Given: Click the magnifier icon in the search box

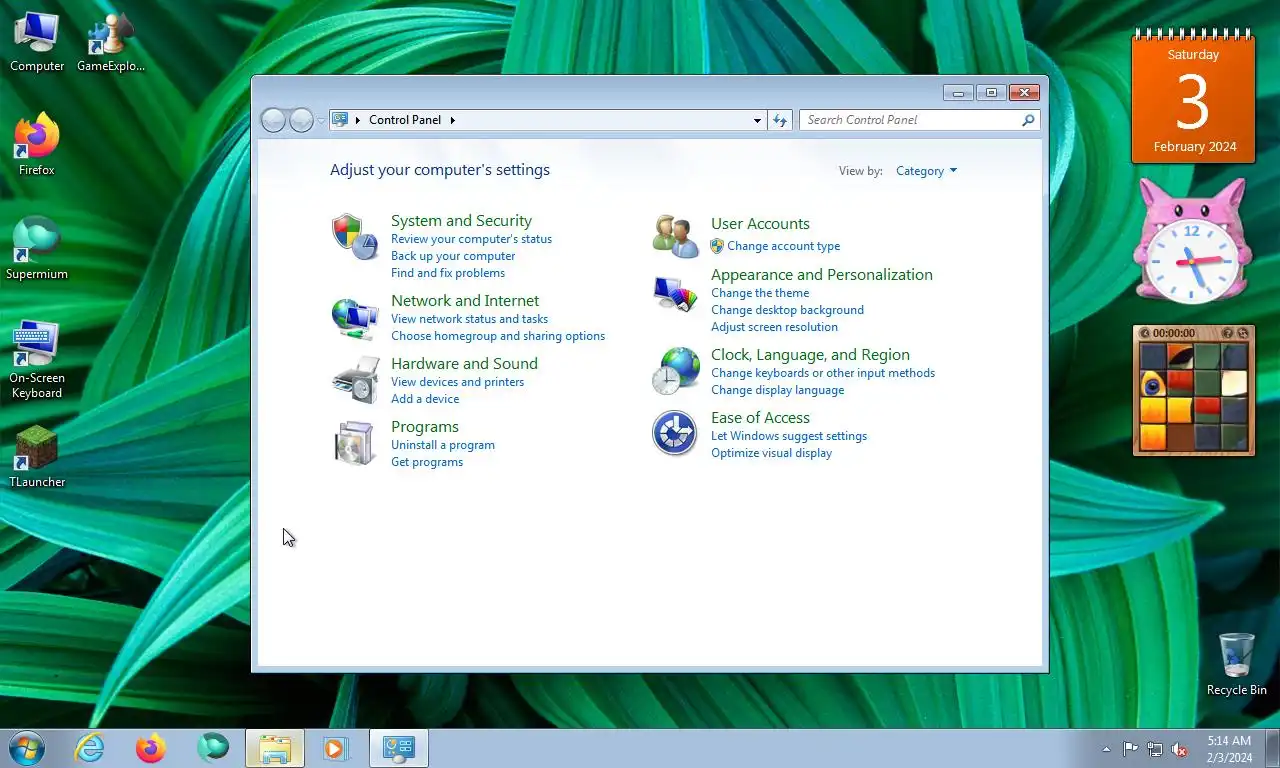Looking at the screenshot, I should pyautogui.click(x=1028, y=120).
